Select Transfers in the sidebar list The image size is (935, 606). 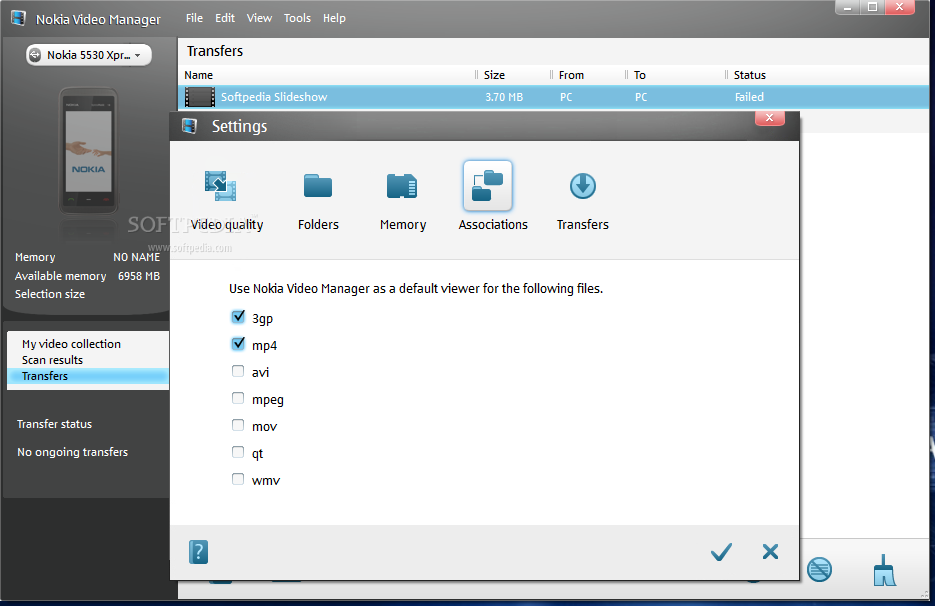88,376
